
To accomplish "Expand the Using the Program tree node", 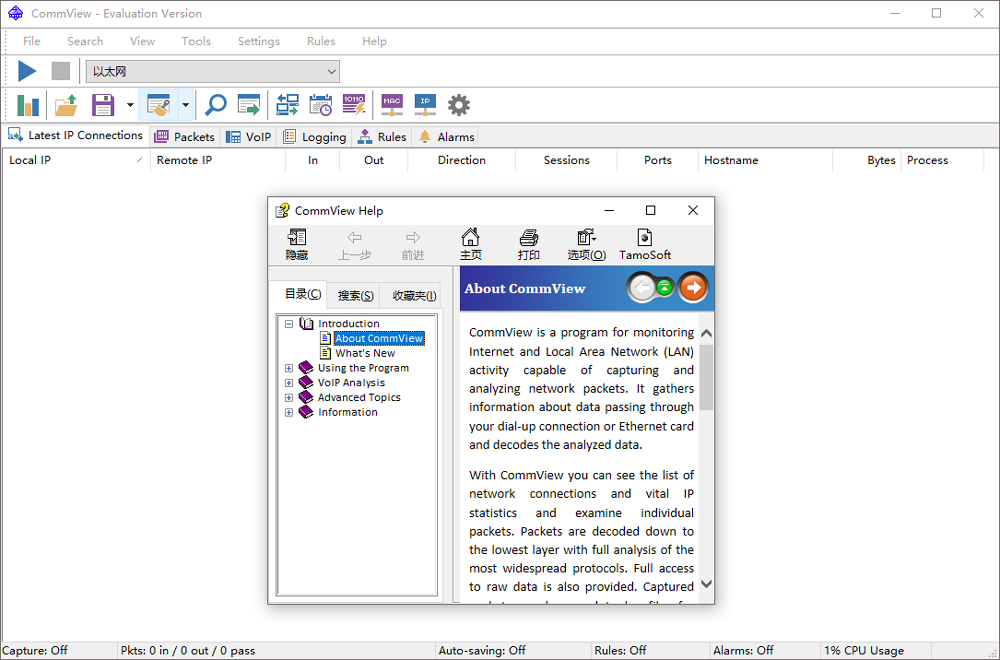I will [289, 368].
